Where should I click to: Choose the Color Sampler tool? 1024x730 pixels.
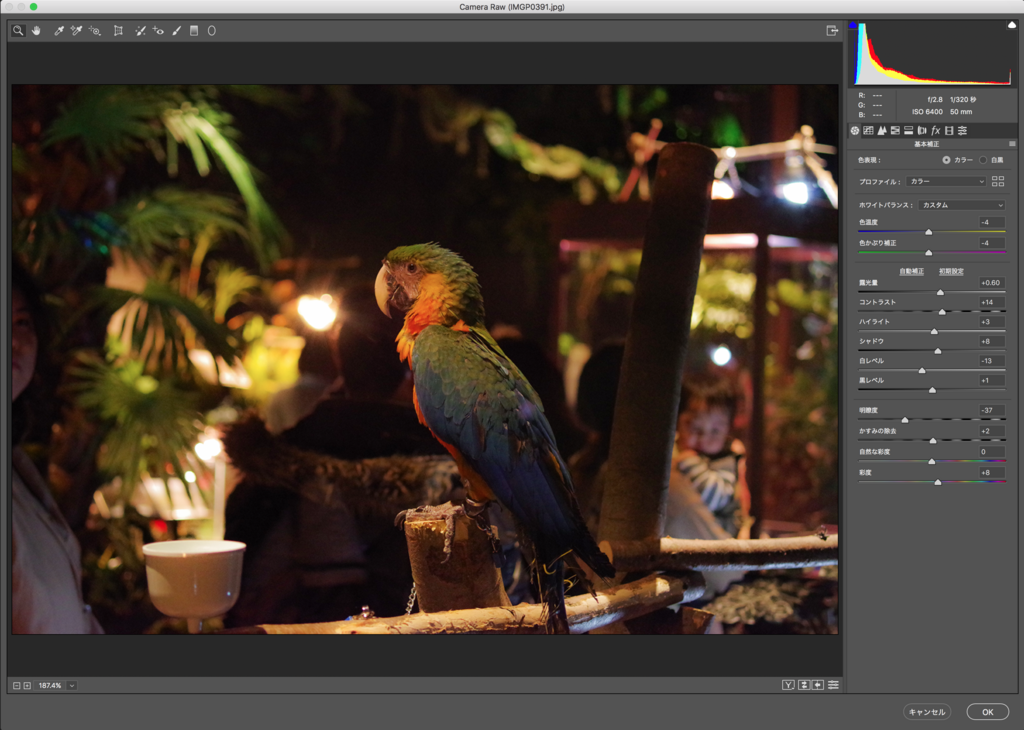point(76,31)
